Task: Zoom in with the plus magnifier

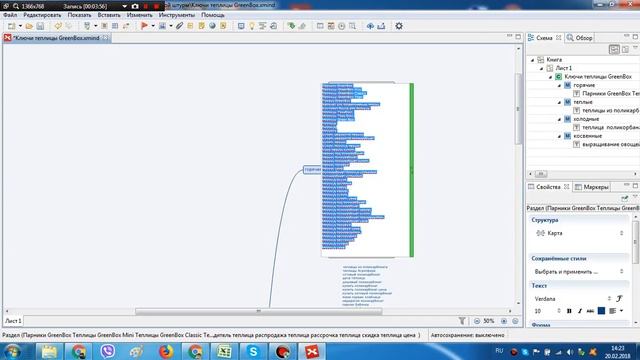Action: coord(504,321)
